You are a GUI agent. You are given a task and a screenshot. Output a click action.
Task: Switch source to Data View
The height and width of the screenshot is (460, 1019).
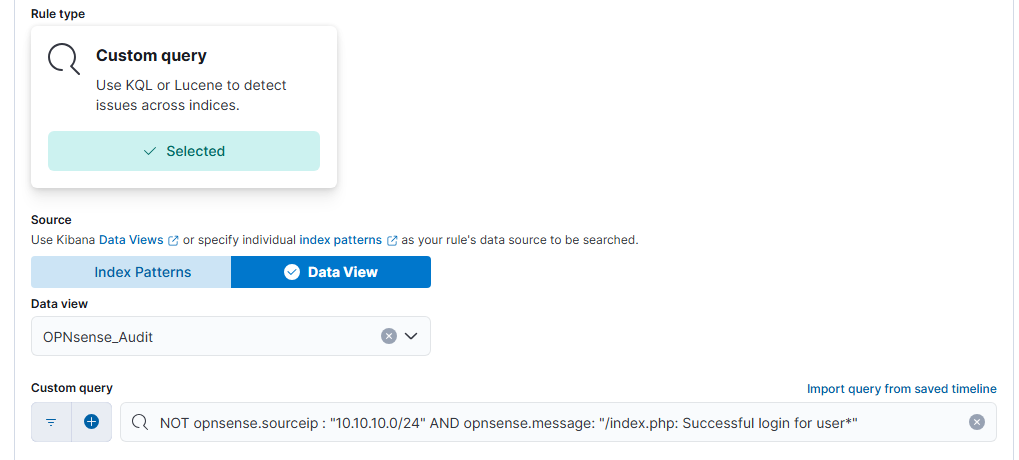[x=341, y=272]
